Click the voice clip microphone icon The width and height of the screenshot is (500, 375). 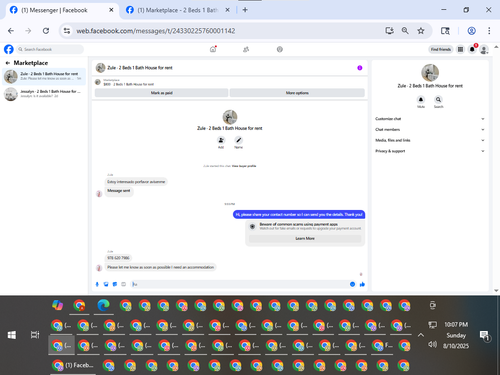[x=97, y=284]
